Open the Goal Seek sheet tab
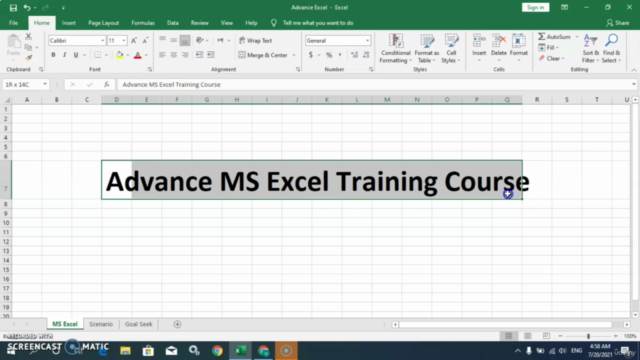The width and height of the screenshot is (640, 360). (x=138, y=324)
